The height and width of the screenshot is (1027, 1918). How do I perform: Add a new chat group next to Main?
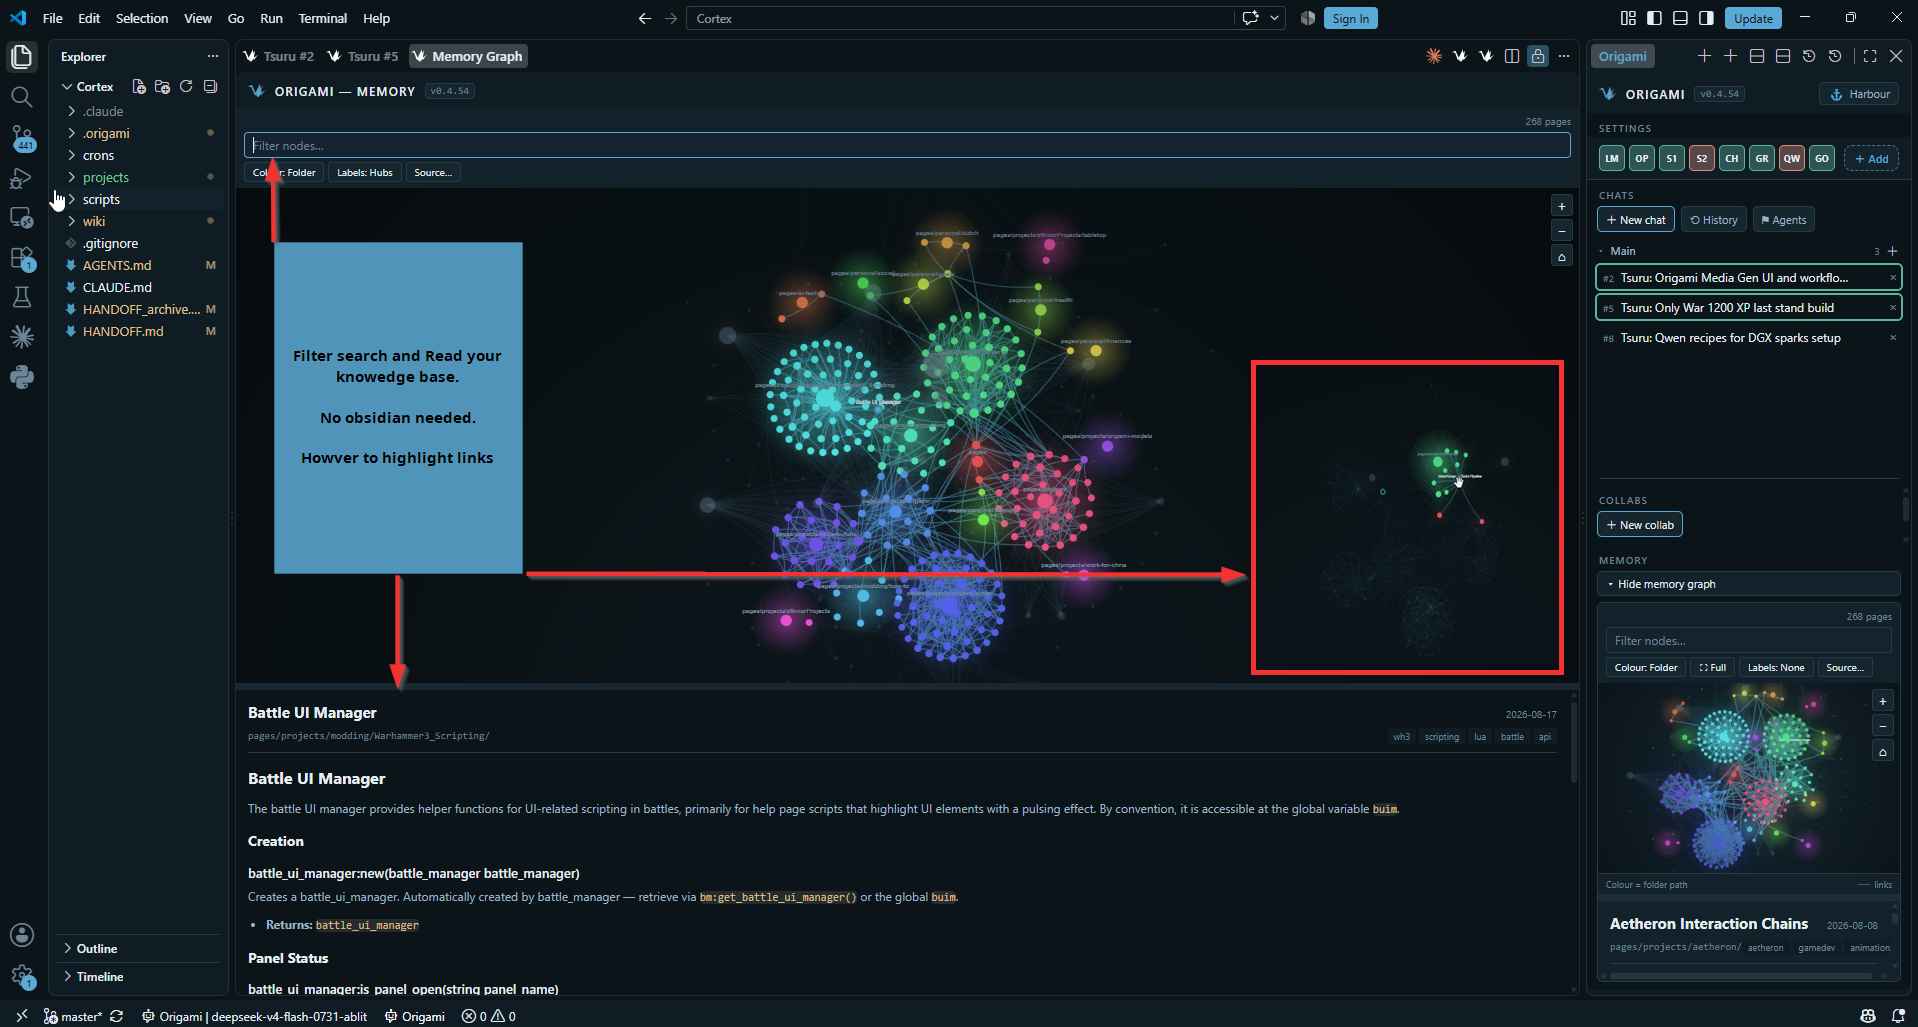tap(1892, 251)
